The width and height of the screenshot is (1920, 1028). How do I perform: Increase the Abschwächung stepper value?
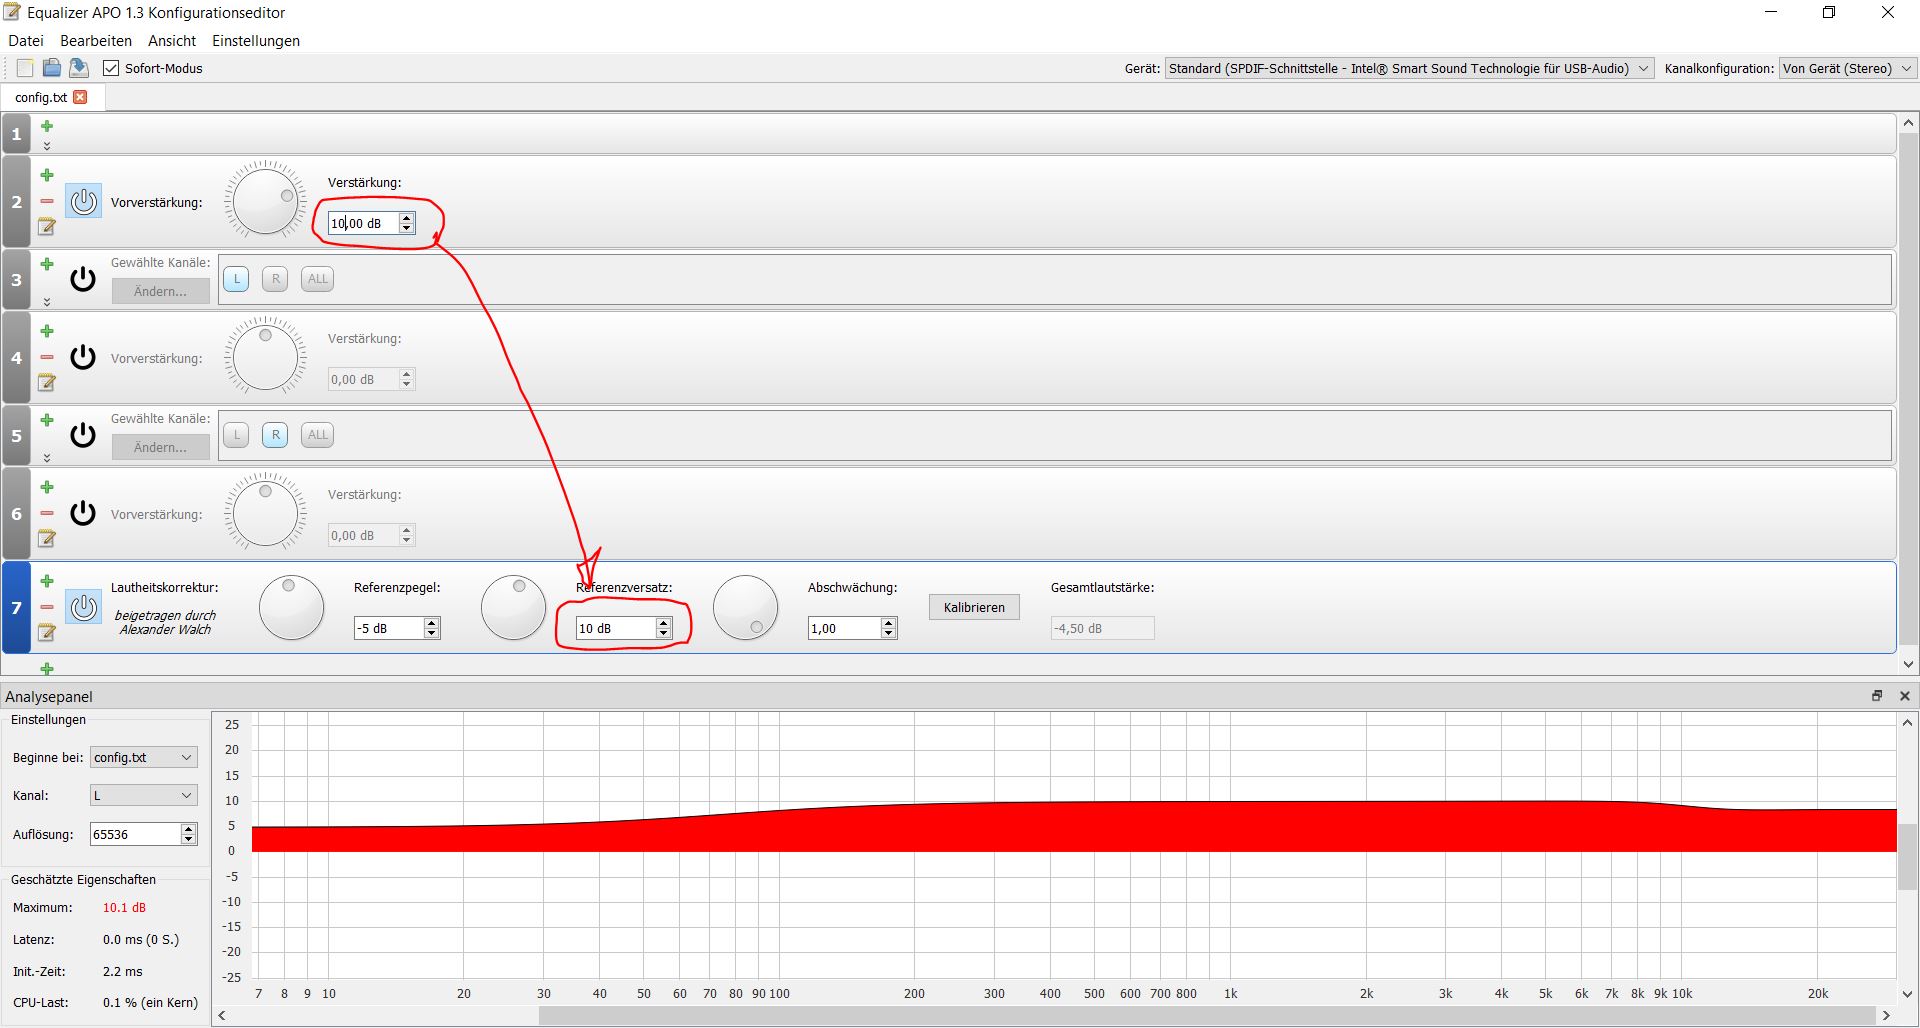[x=889, y=623]
